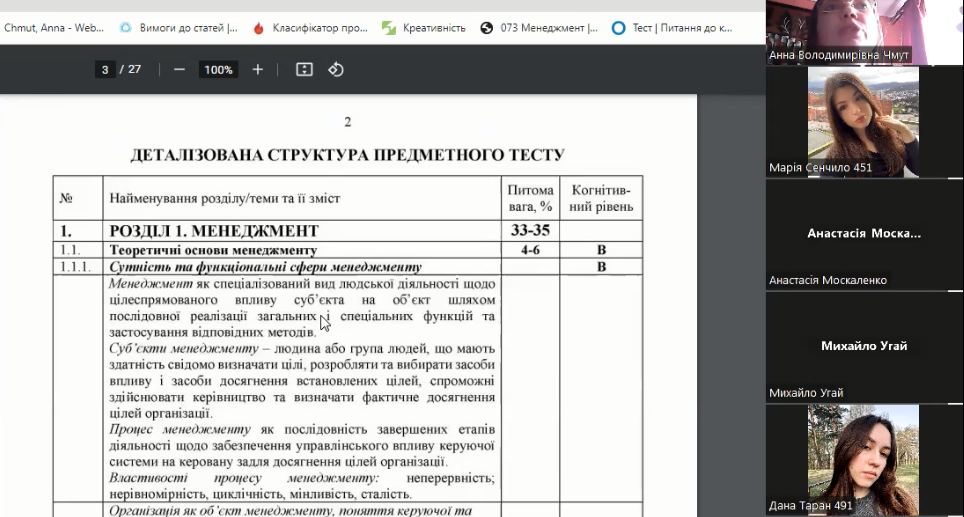Click the green Креативність bookmark icon
Screen dimensions: 964x517
point(389,28)
